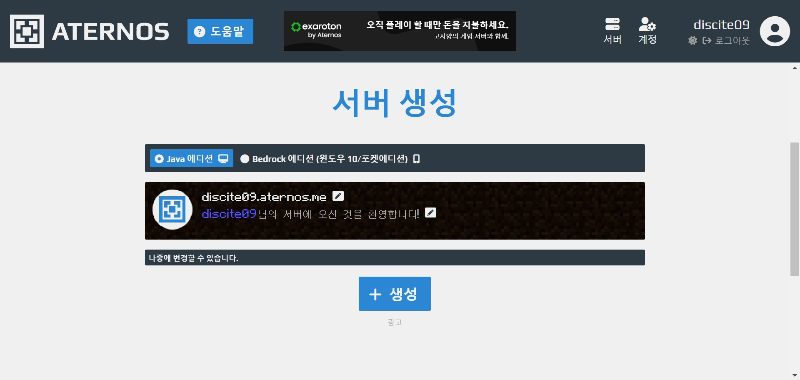Open the 도움말 help button
The image size is (800, 380).
[220, 32]
